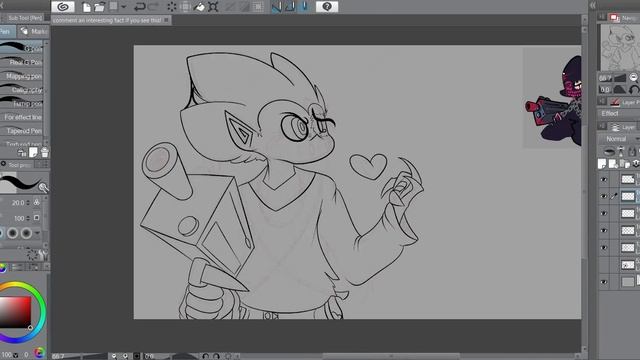This screenshot has height=360, width=640.
Task: Create a new canvas document
Action: pos(86,7)
